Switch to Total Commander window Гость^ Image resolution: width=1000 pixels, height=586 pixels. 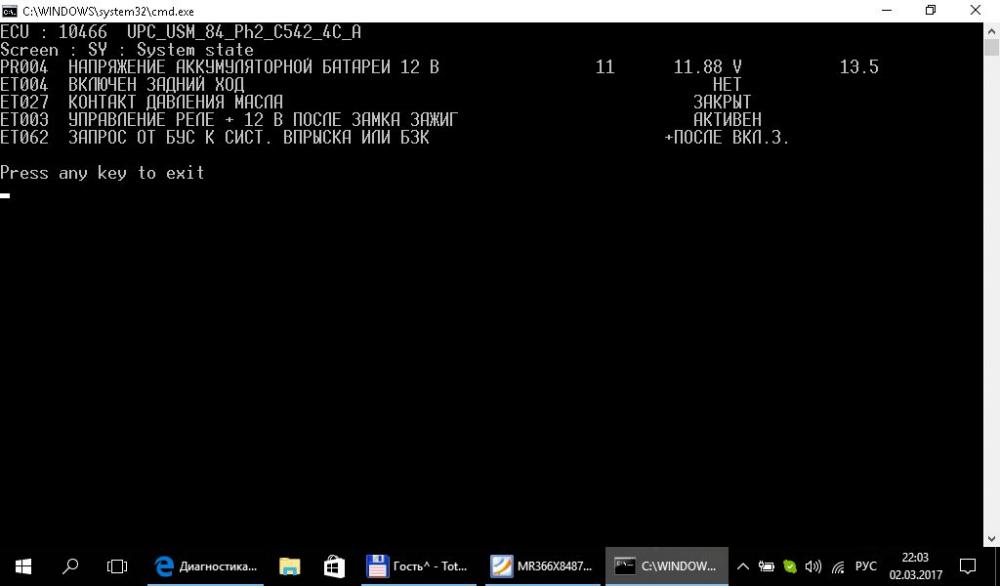tap(418, 566)
